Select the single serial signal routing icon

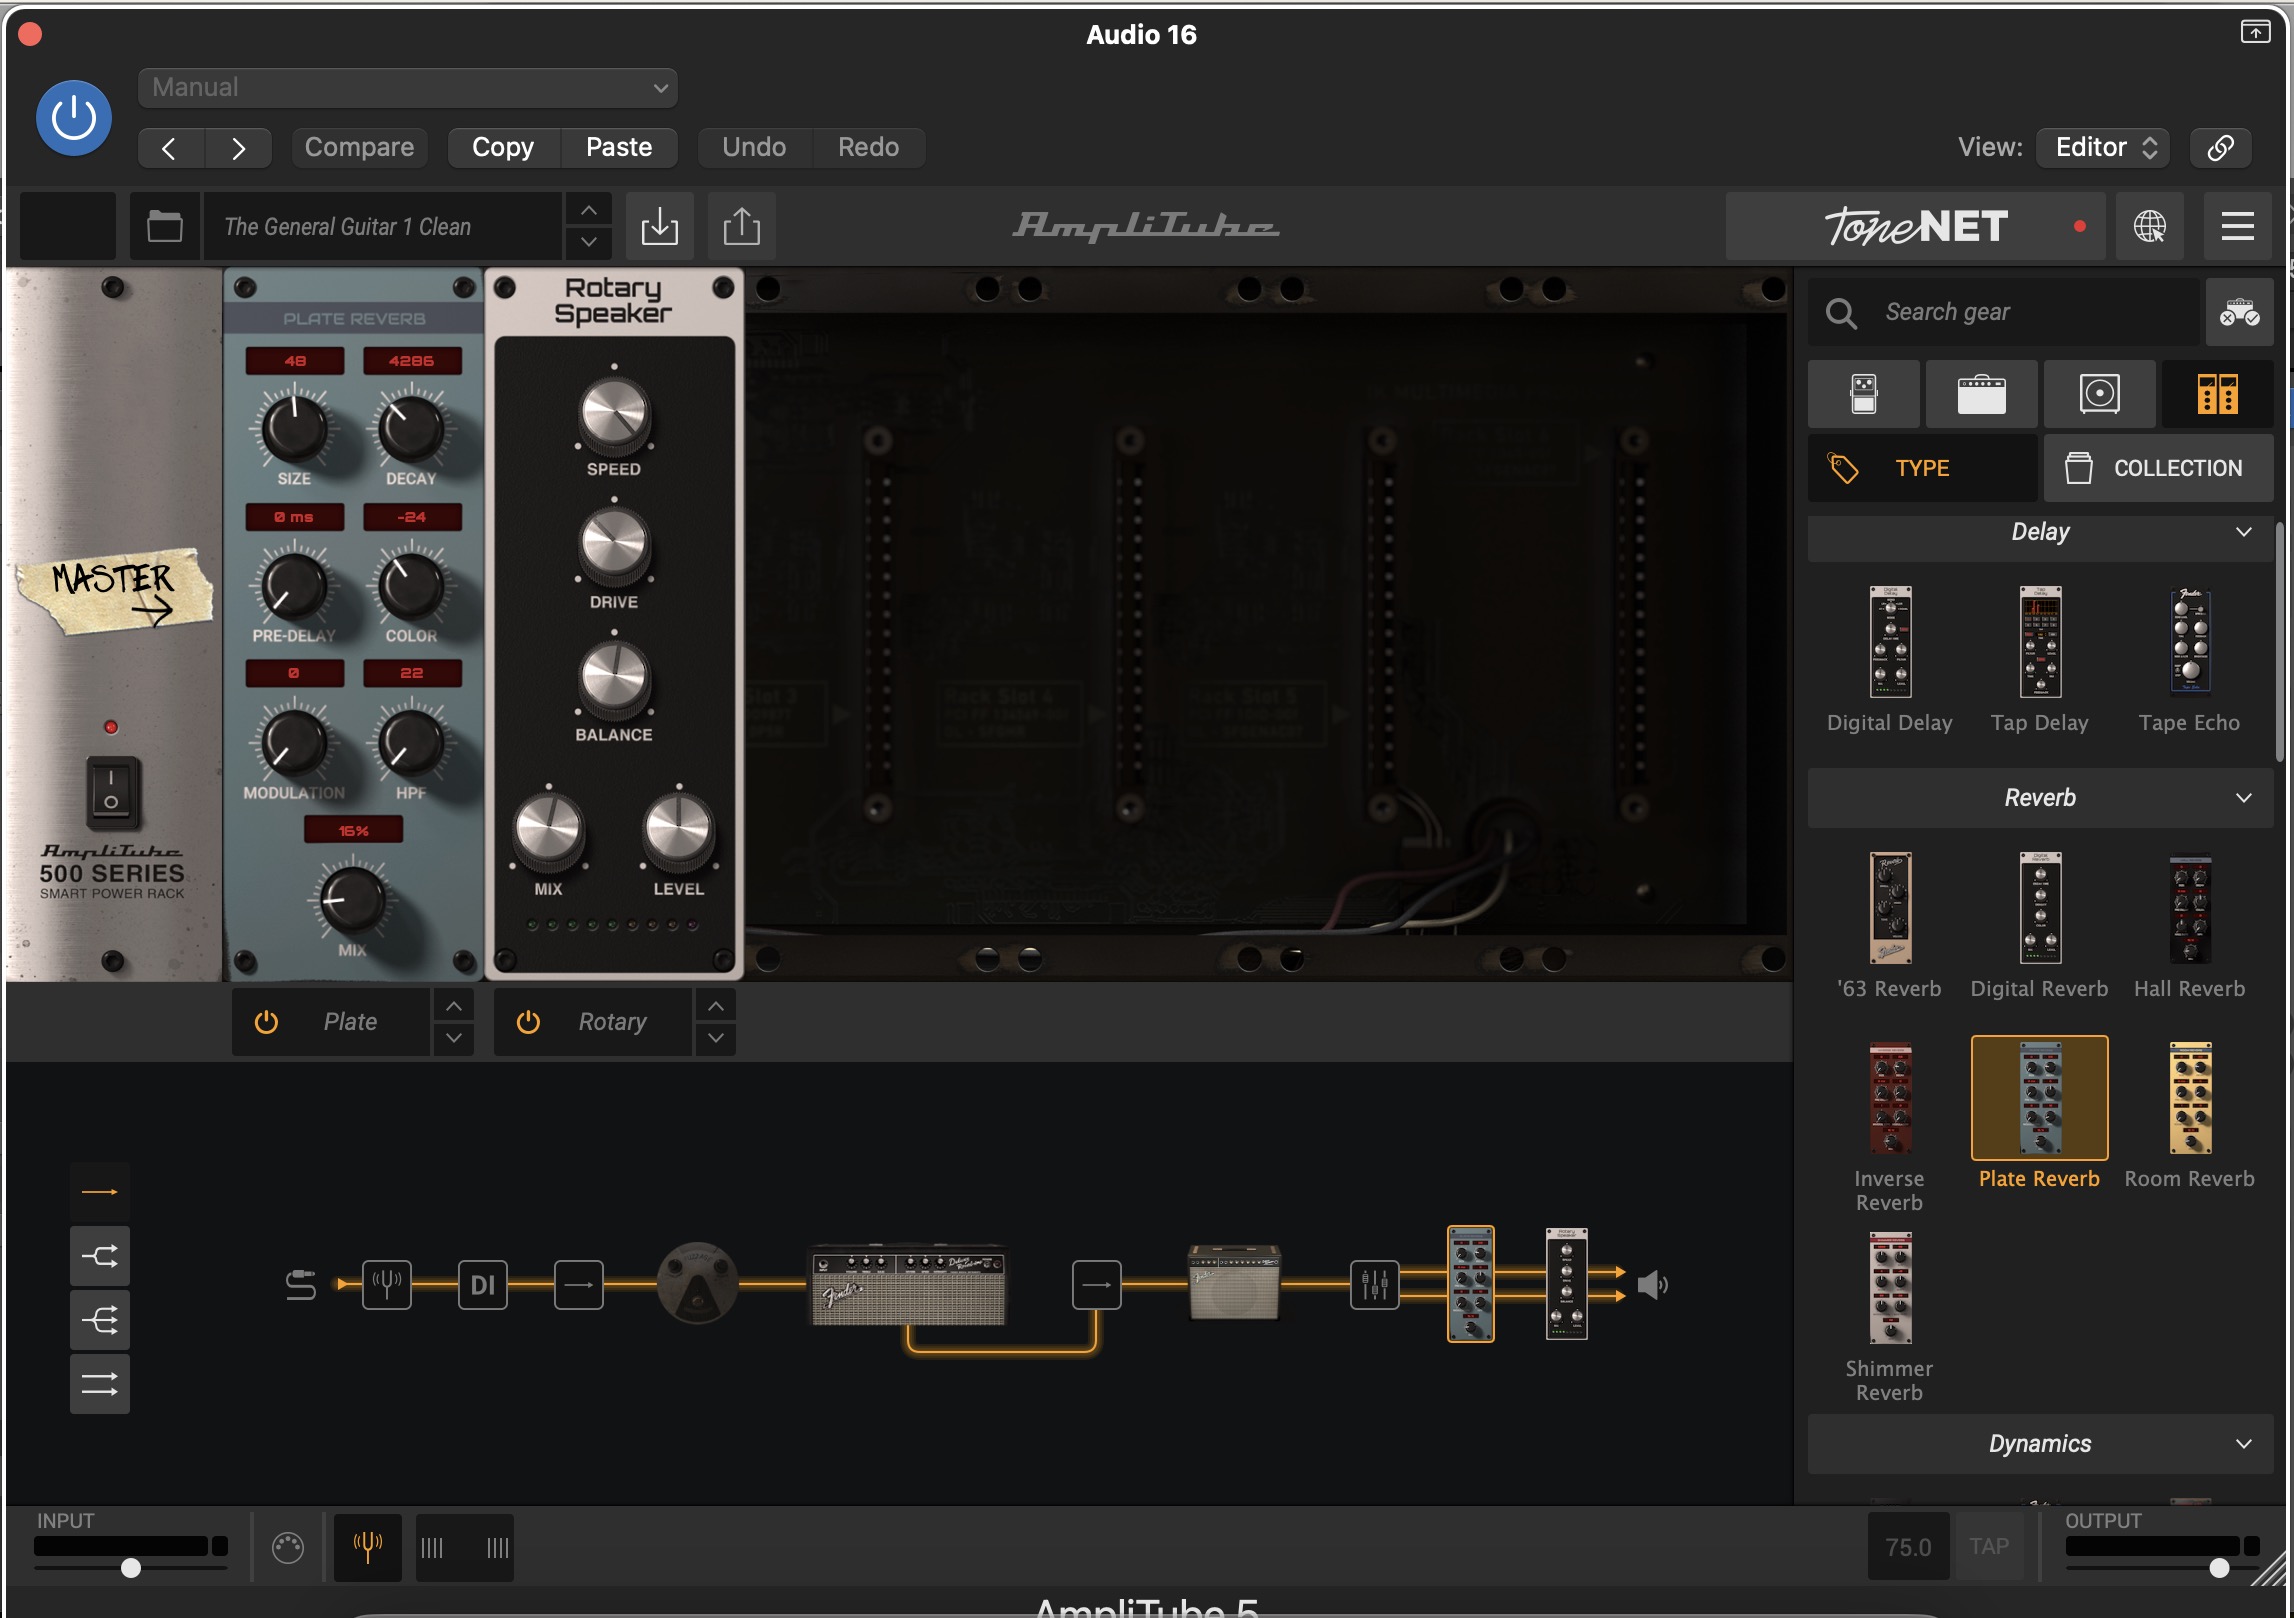tap(100, 1192)
